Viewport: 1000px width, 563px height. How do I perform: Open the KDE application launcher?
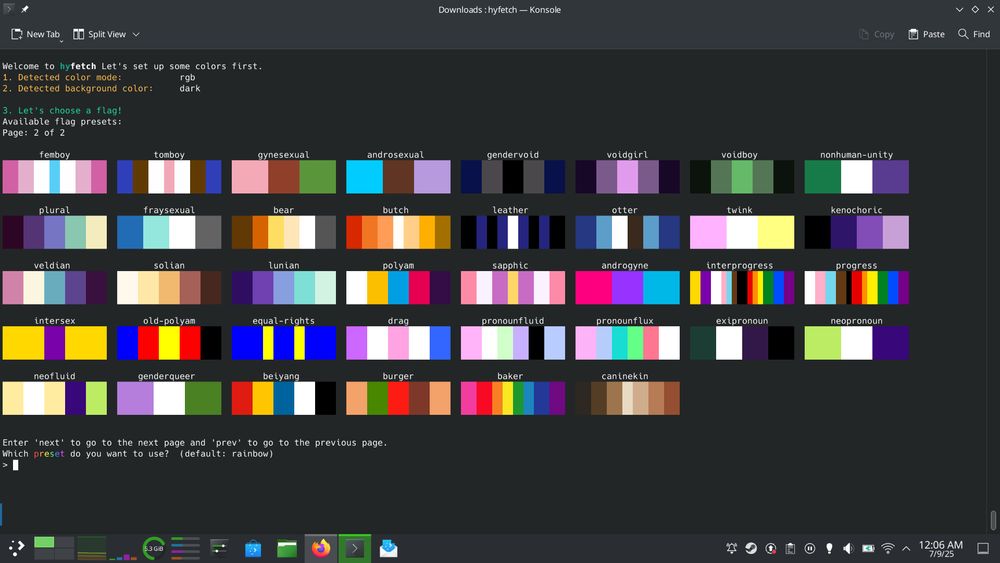tap(16, 548)
